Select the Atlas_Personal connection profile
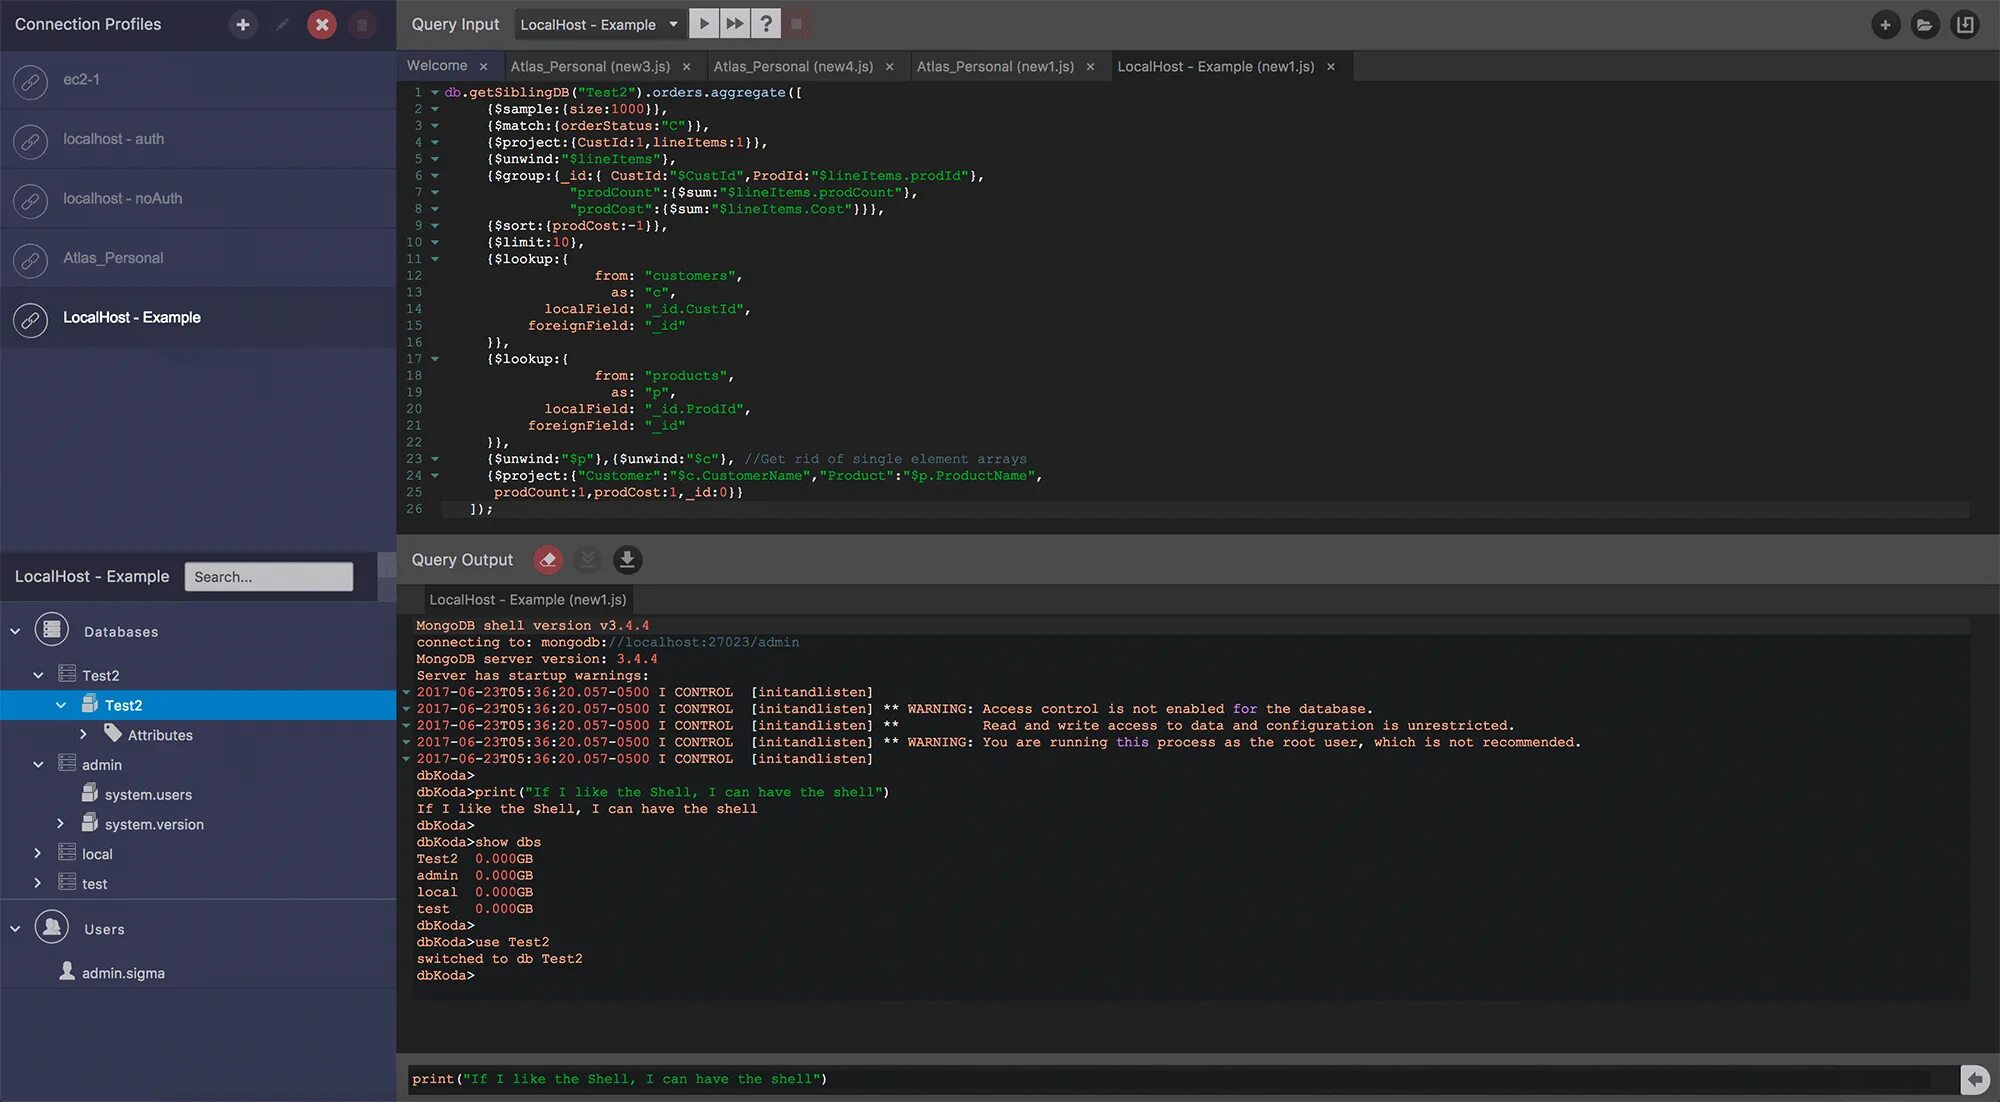Image resolution: width=2000 pixels, height=1102 pixels. pos(113,258)
